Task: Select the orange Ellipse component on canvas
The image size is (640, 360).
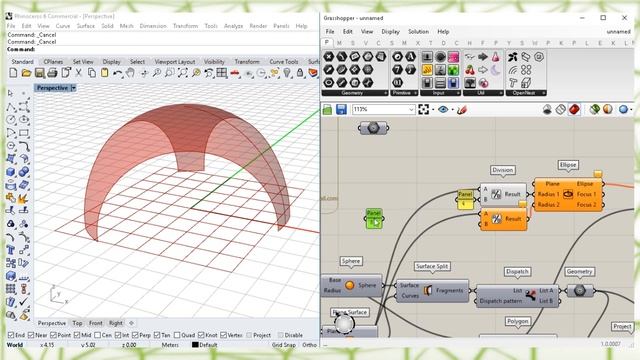Action: coord(568,194)
